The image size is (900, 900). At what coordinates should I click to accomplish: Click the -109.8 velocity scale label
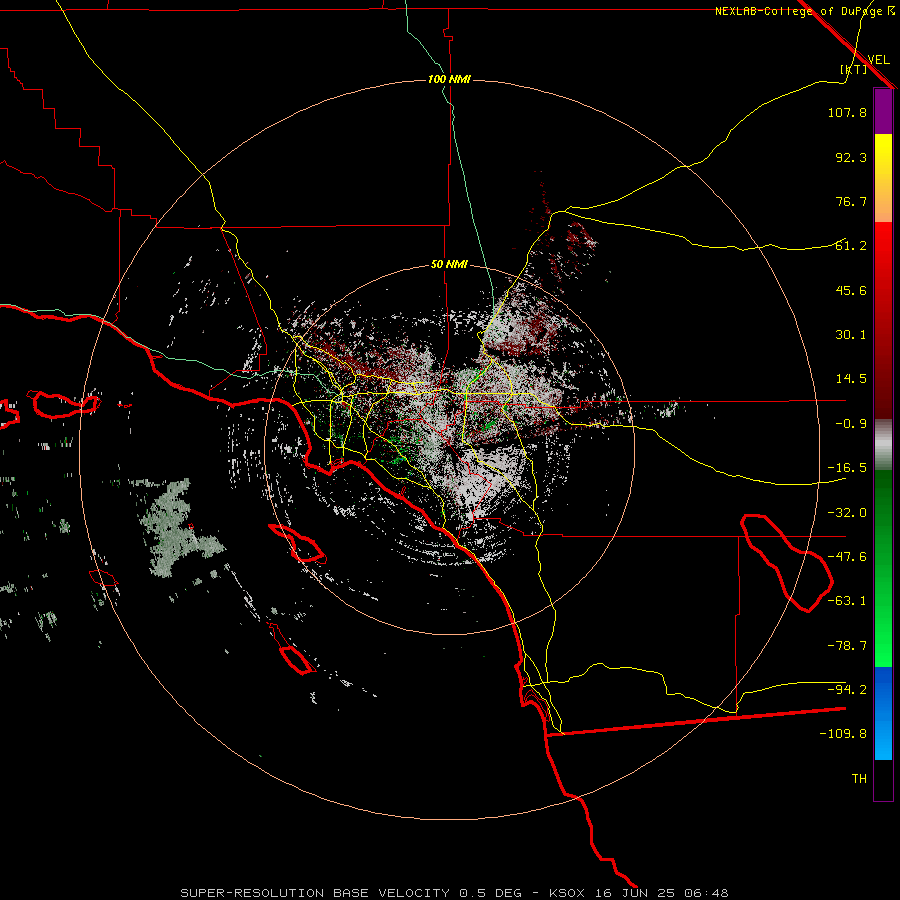click(x=843, y=734)
